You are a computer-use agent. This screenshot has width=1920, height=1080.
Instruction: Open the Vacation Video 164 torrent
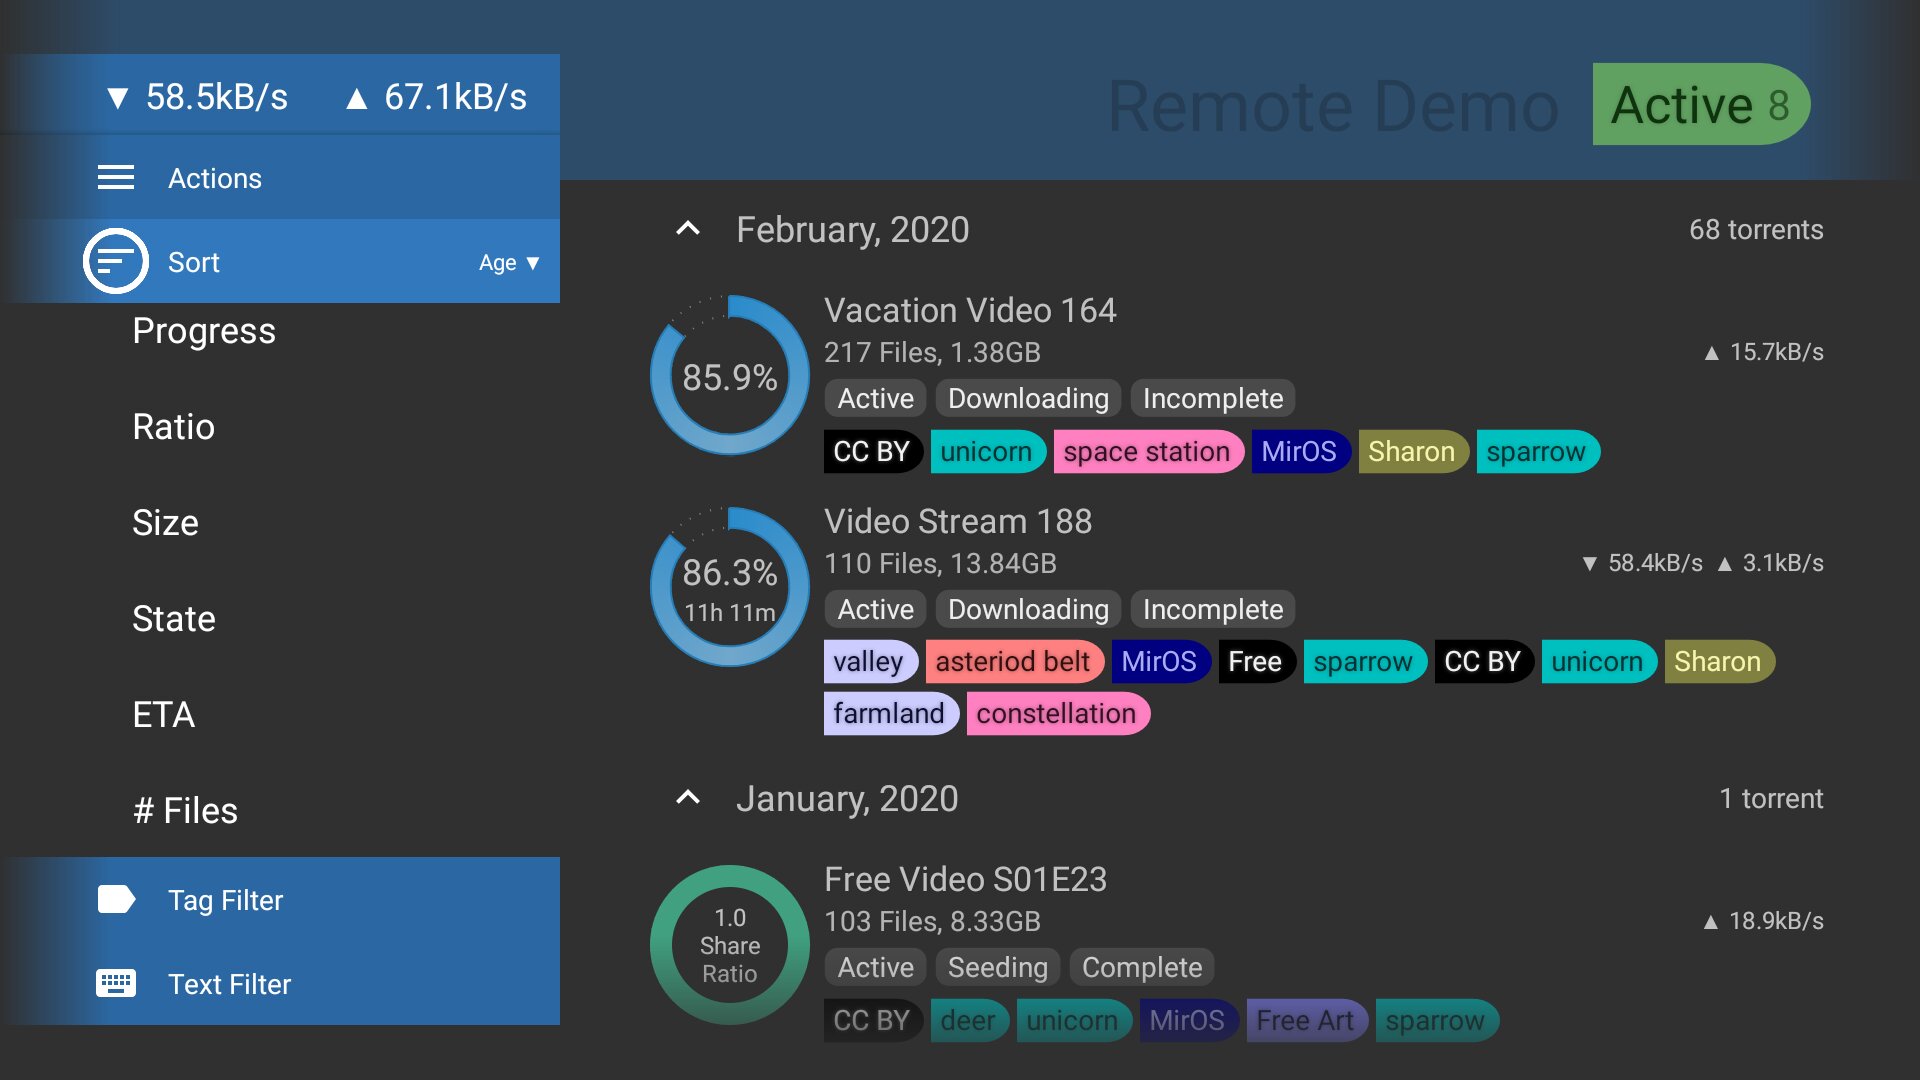tap(969, 311)
